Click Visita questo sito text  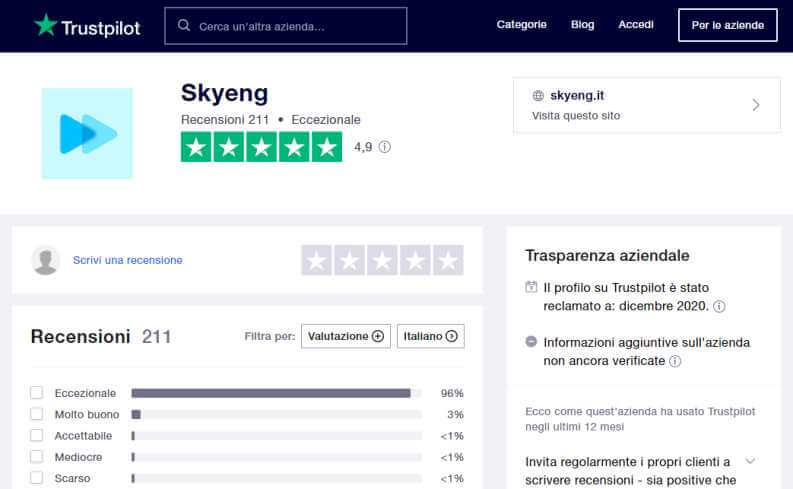(x=576, y=116)
